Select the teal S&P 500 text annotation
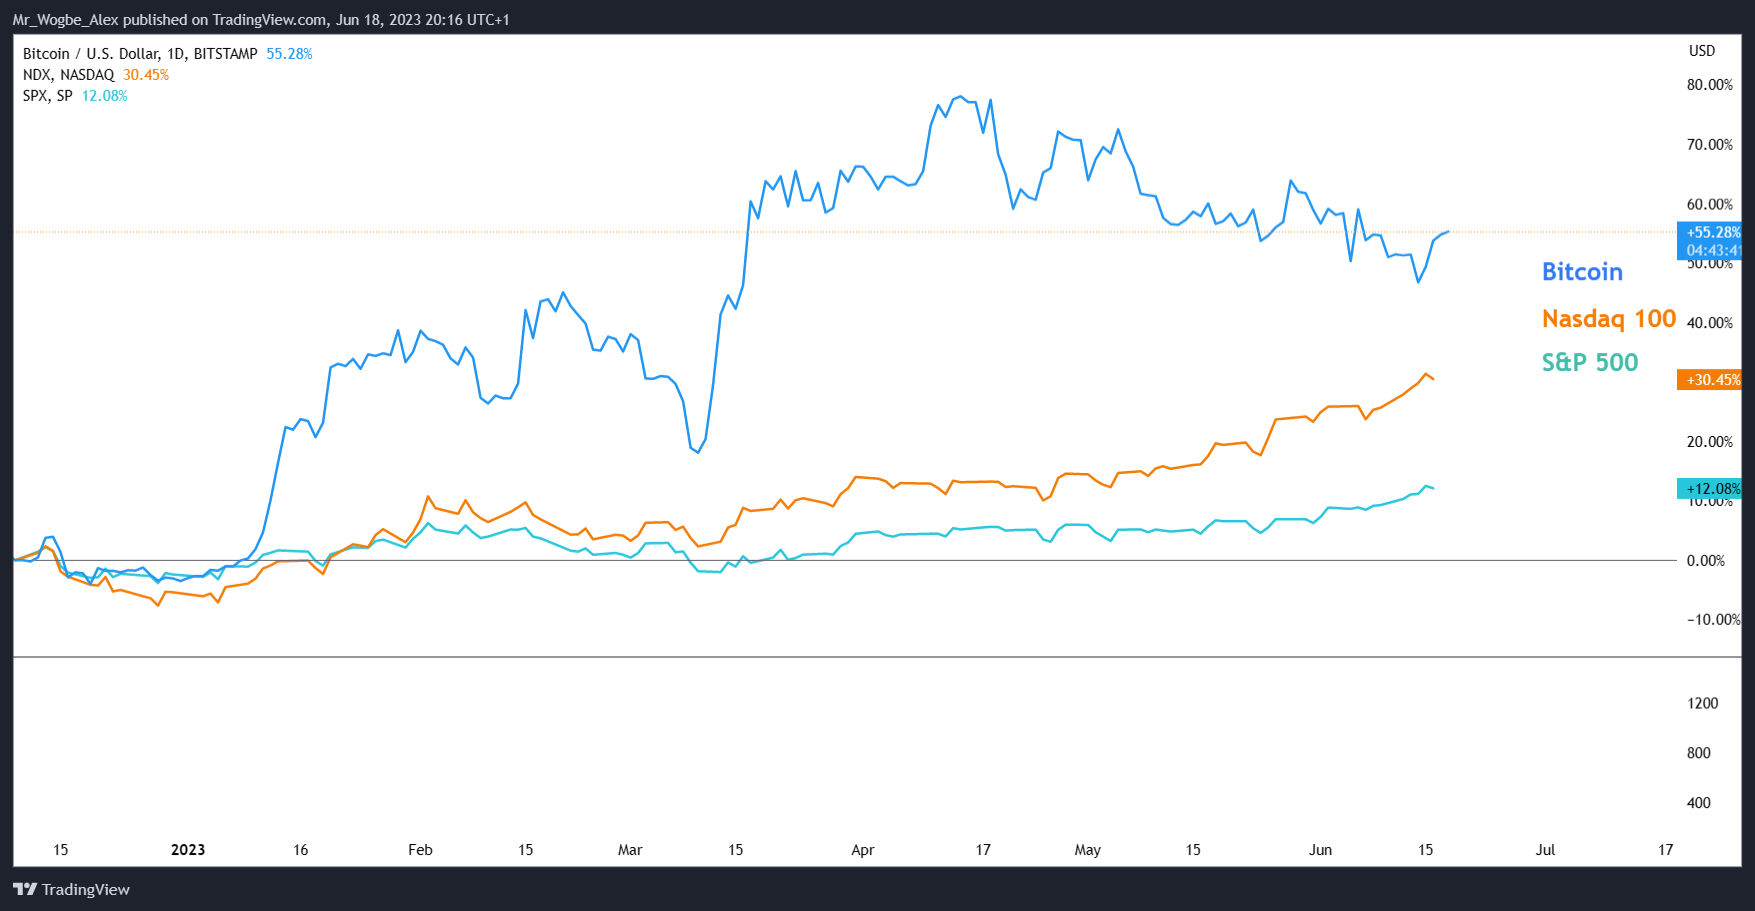The height and width of the screenshot is (911, 1755). (1589, 363)
